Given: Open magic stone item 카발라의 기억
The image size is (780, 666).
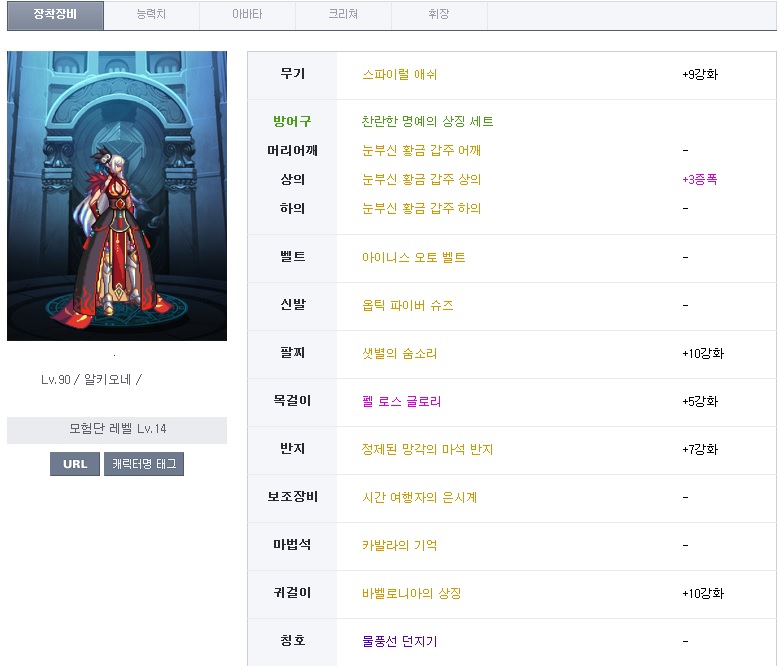Looking at the screenshot, I should 399,545.
